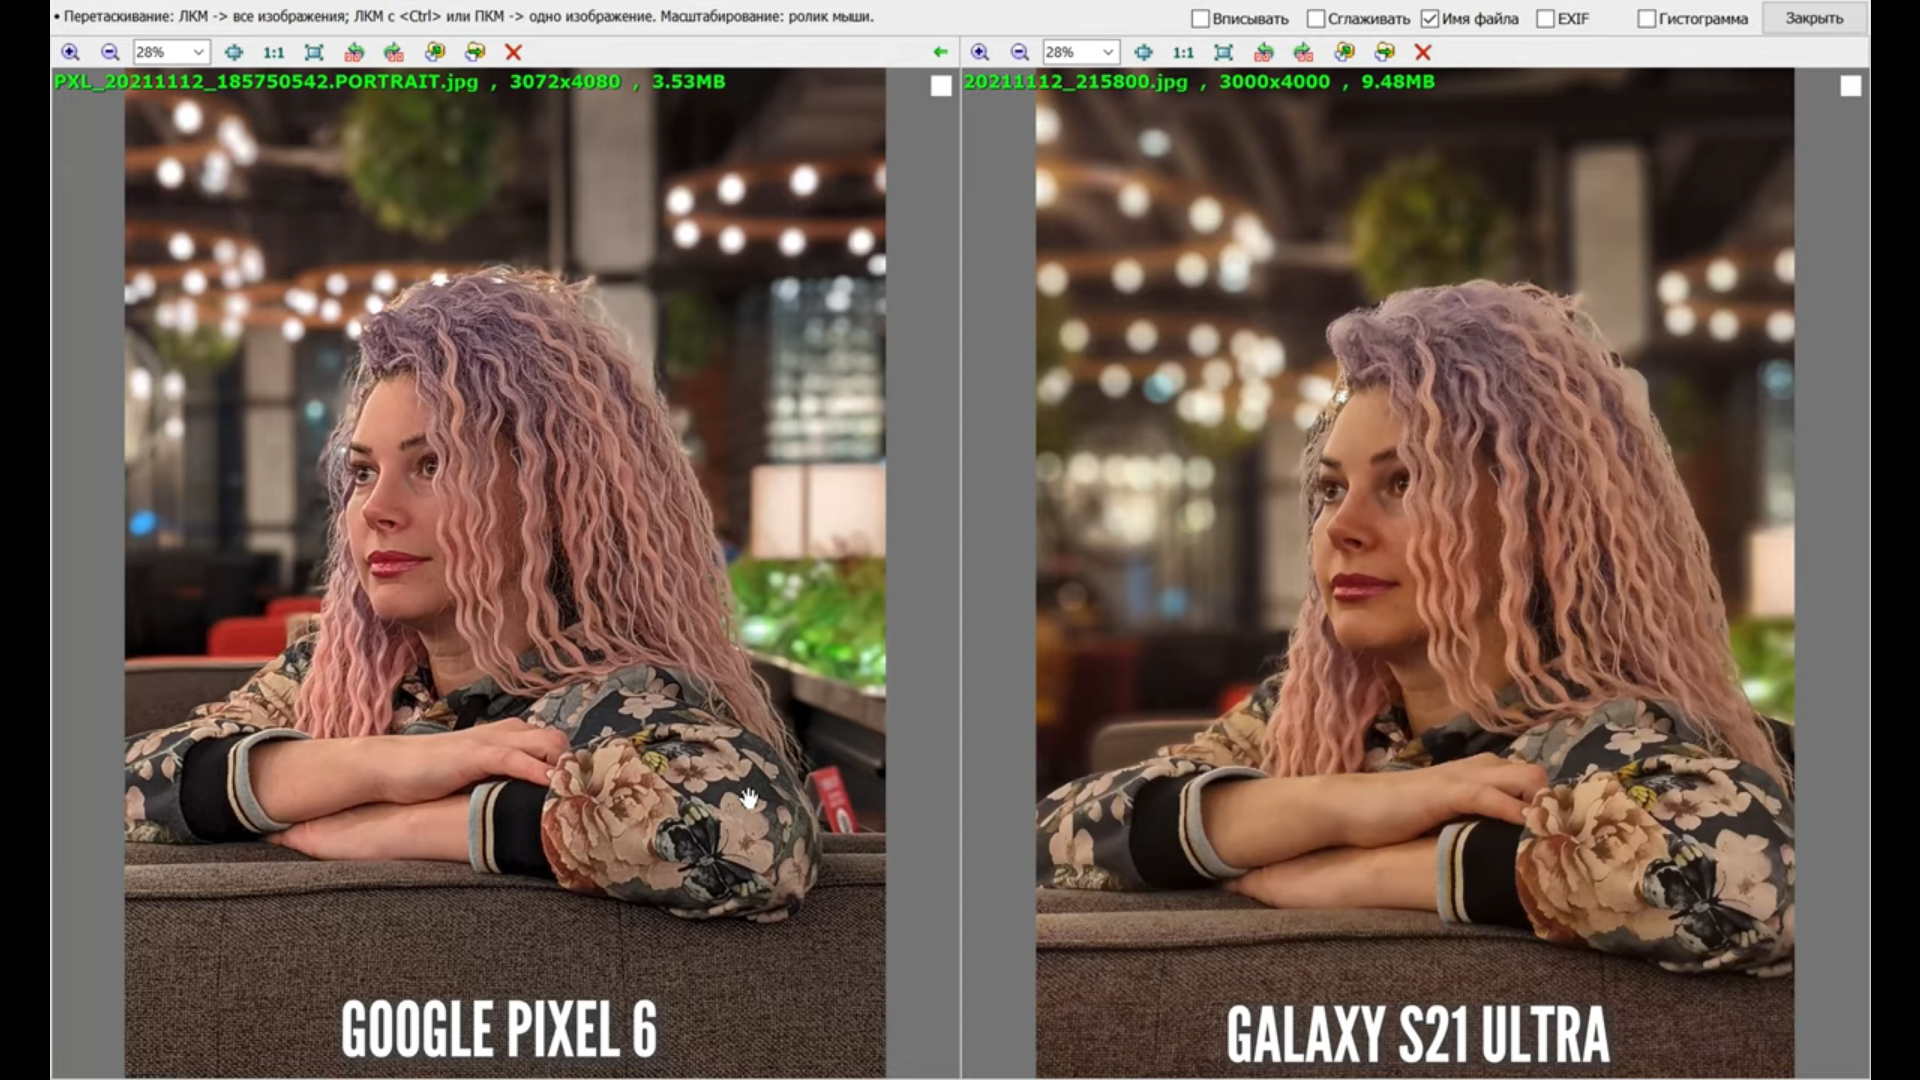Copy right panel image to folder

coord(1345,52)
